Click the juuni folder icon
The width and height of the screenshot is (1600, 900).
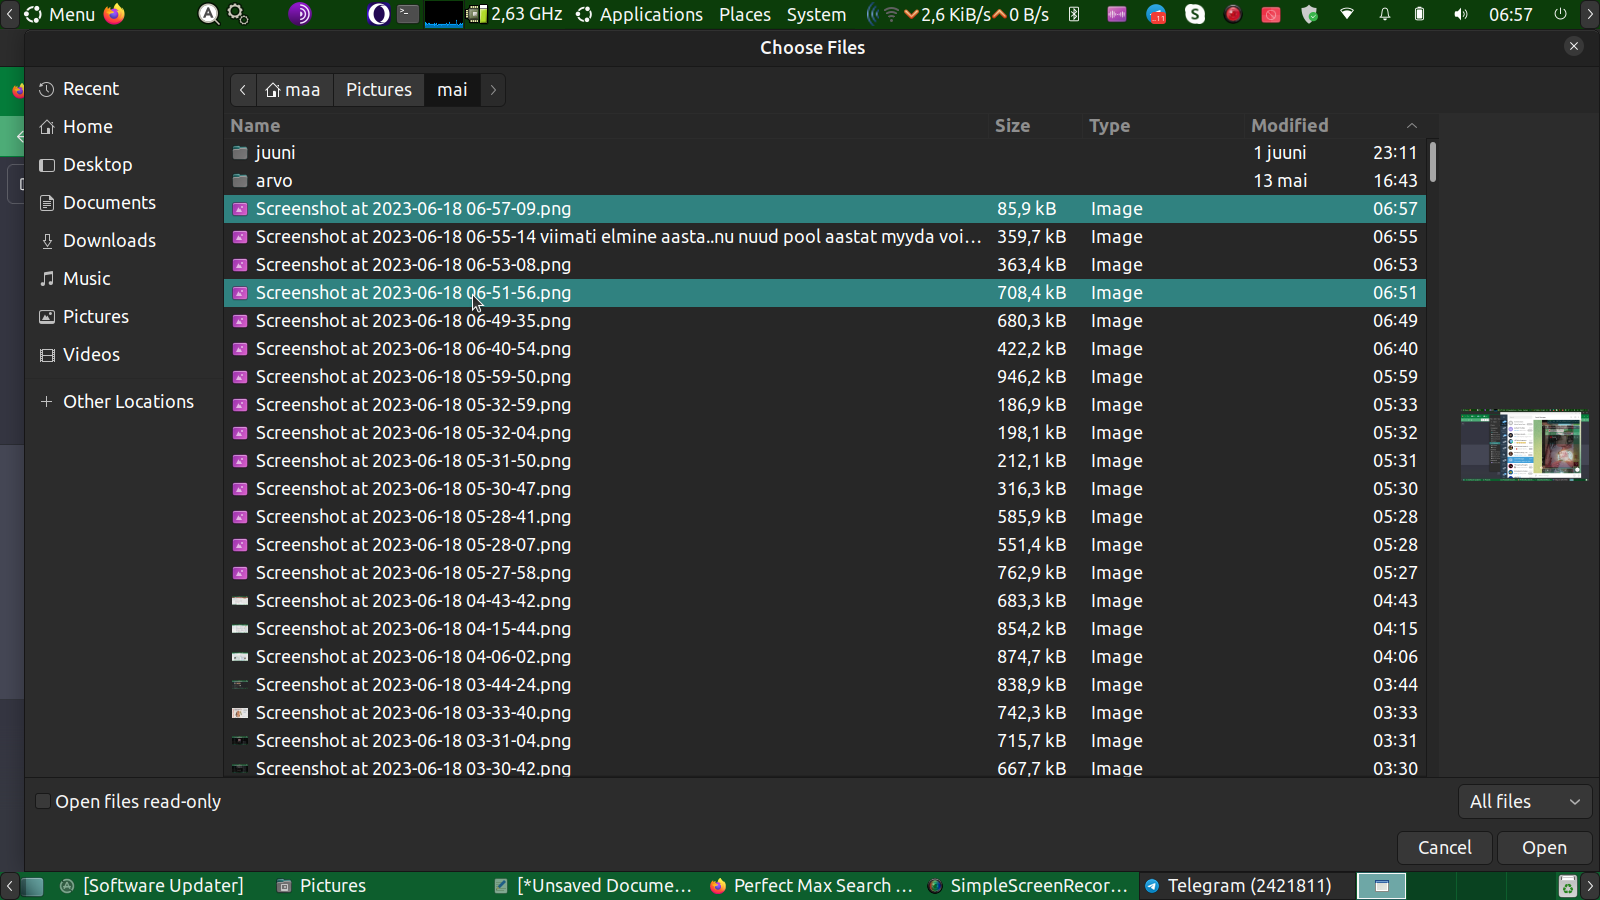click(x=240, y=153)
